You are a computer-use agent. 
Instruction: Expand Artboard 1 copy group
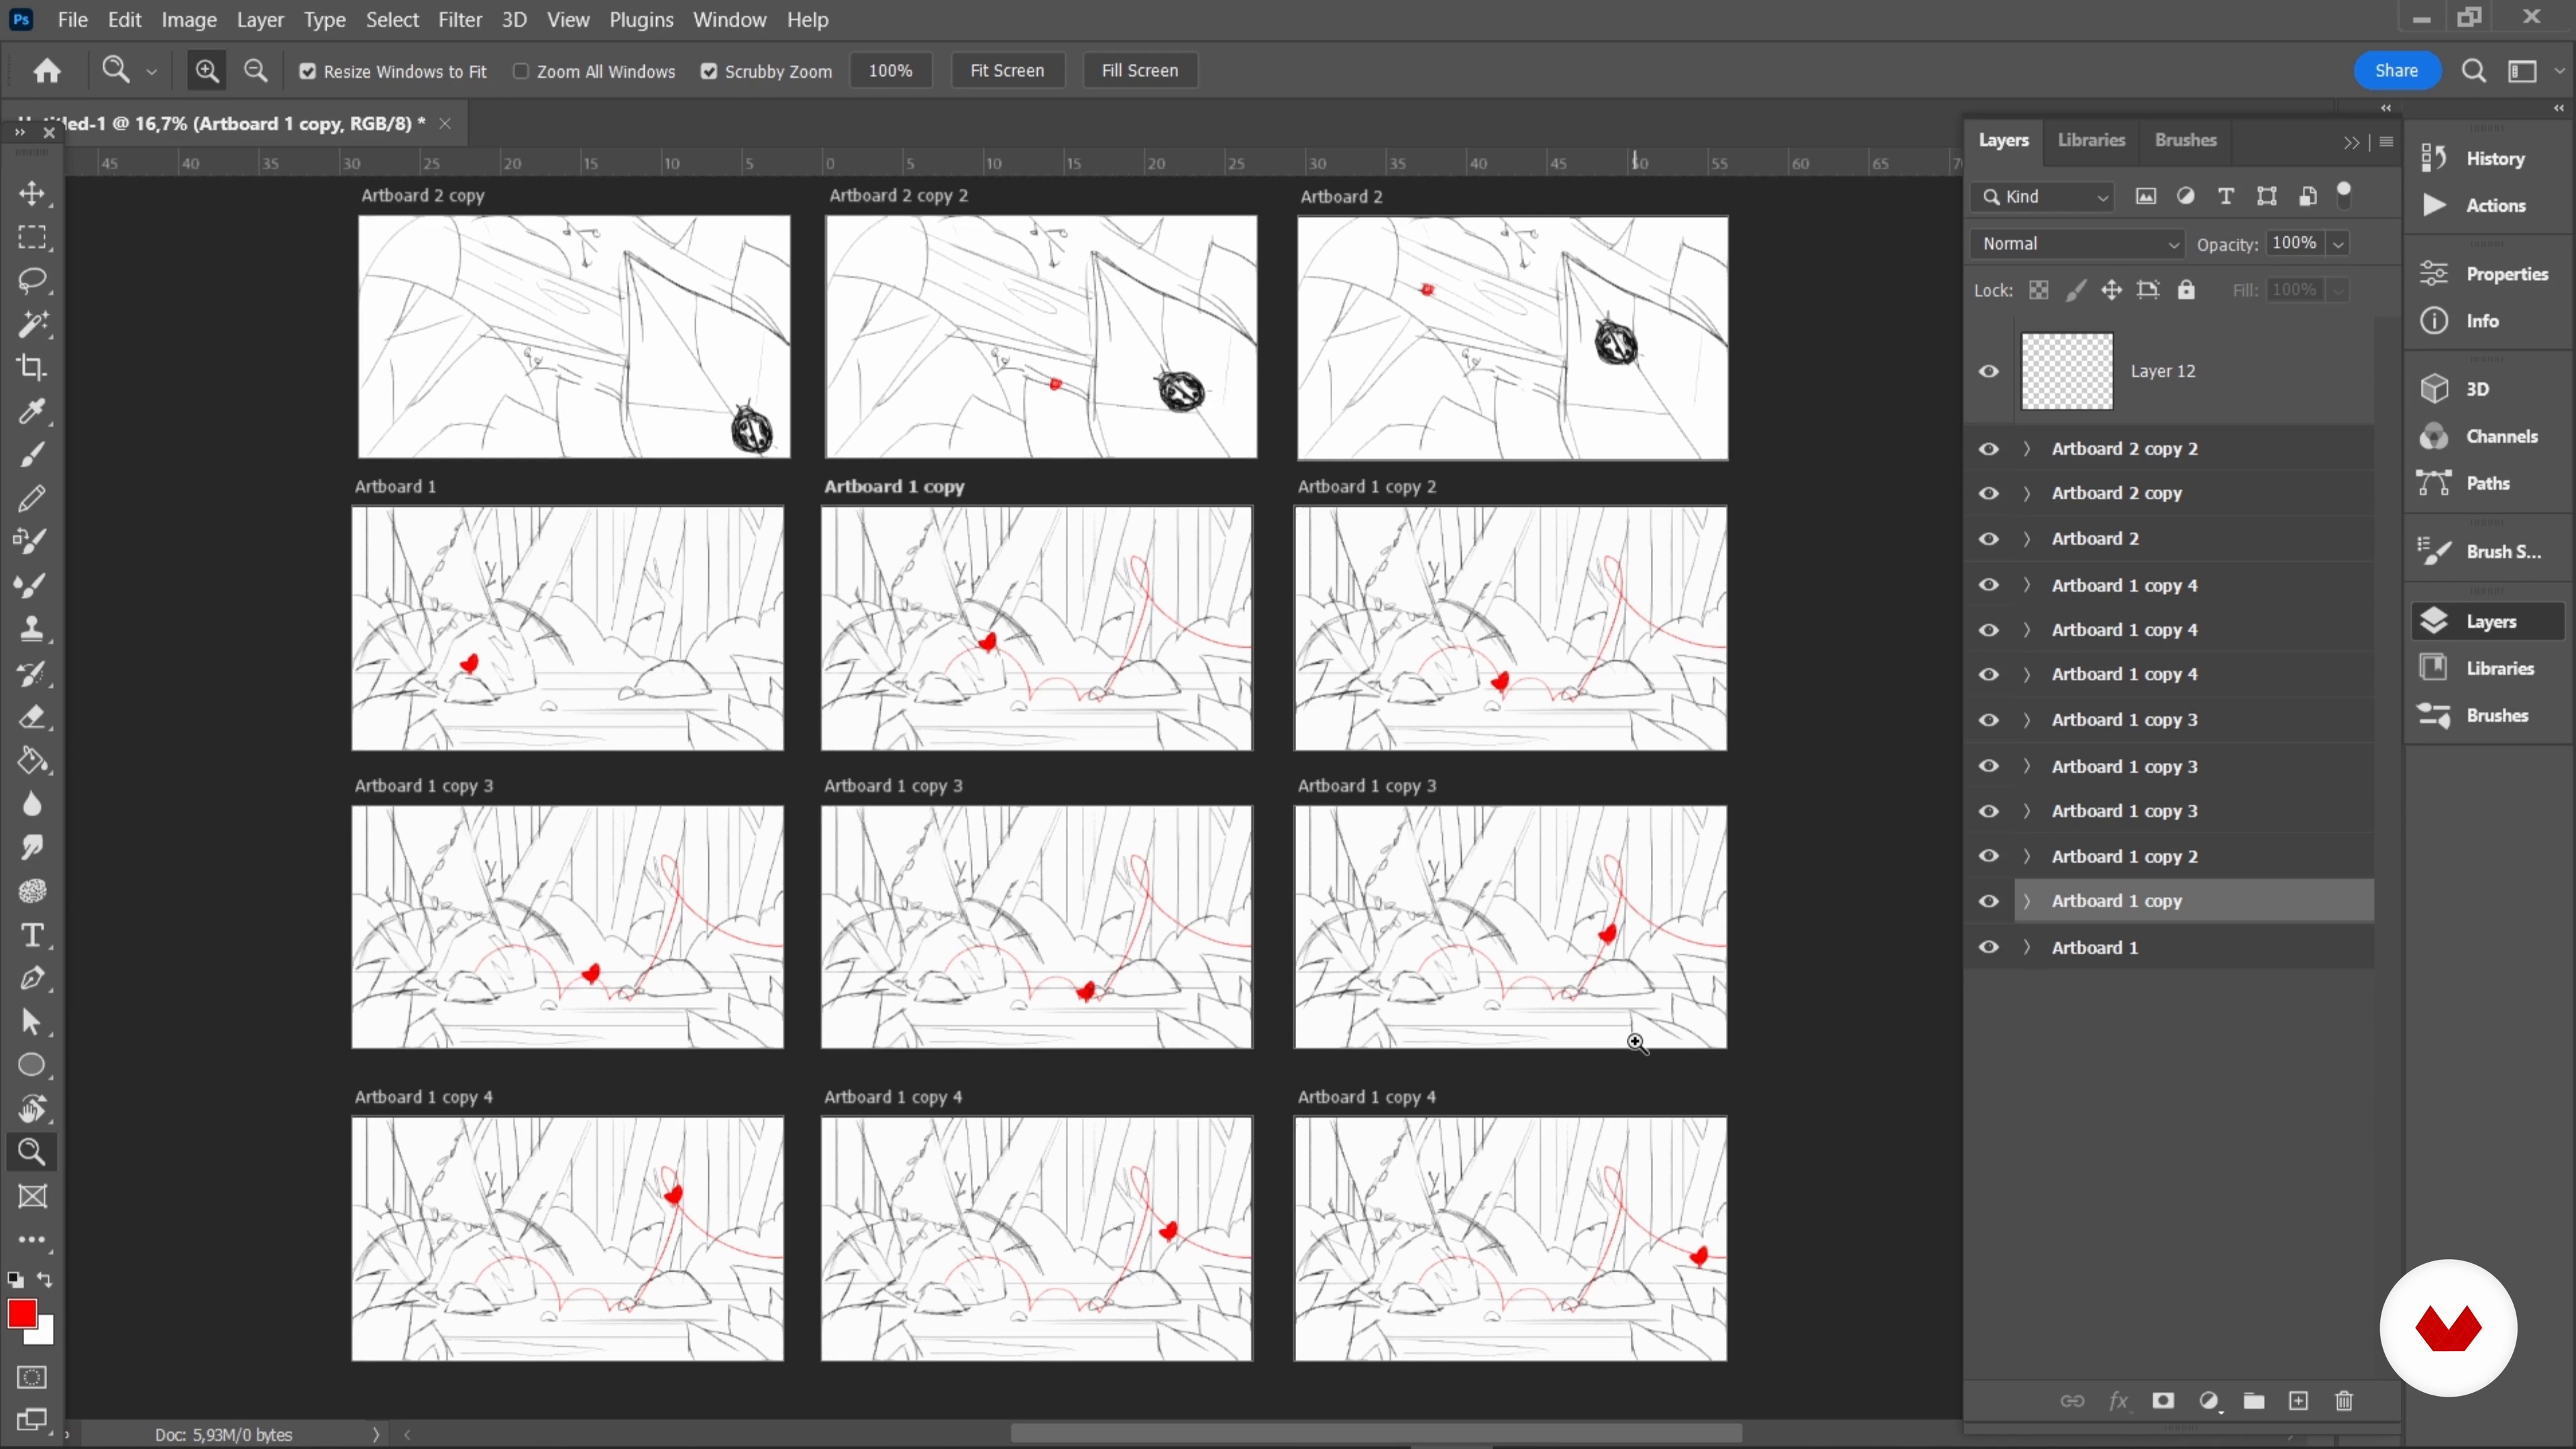click(x=2028, y=901)
